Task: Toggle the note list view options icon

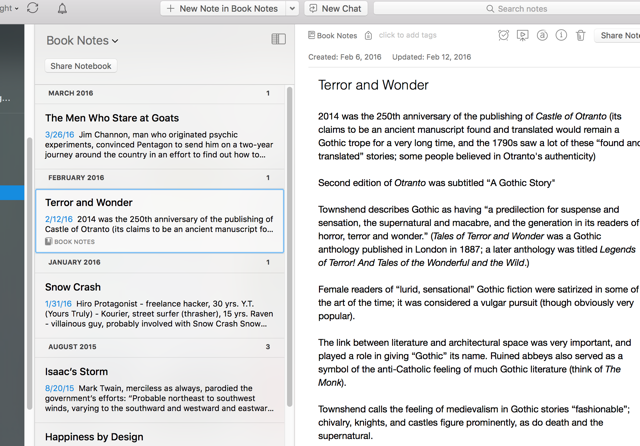Action: pyautogui.click(x=279, y=39)
